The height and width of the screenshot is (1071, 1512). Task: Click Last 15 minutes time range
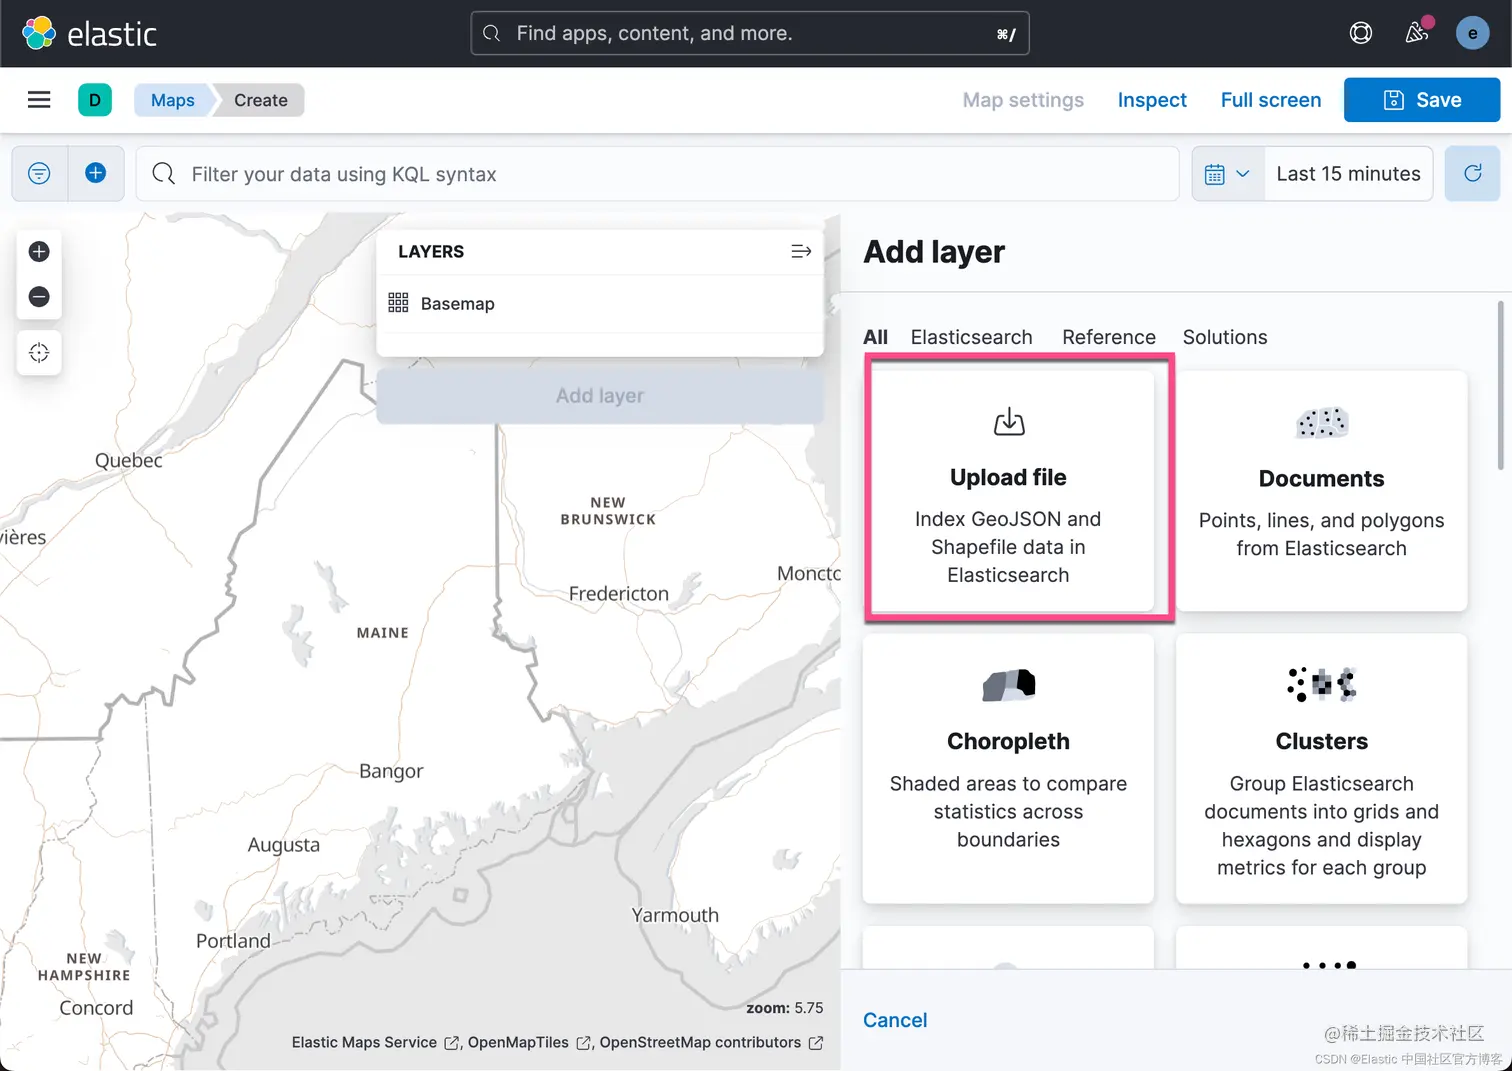(1348, 174)
